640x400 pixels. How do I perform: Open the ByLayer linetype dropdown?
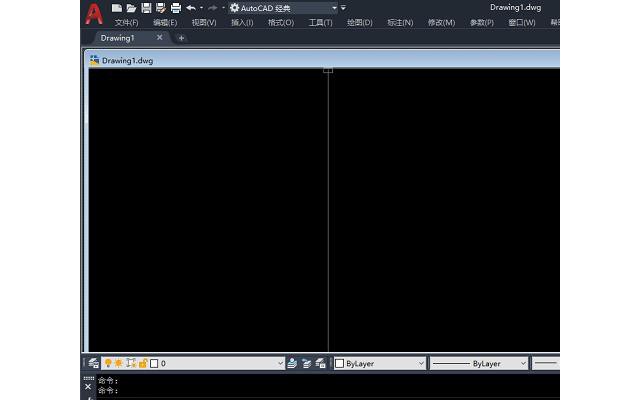[479, 363]
